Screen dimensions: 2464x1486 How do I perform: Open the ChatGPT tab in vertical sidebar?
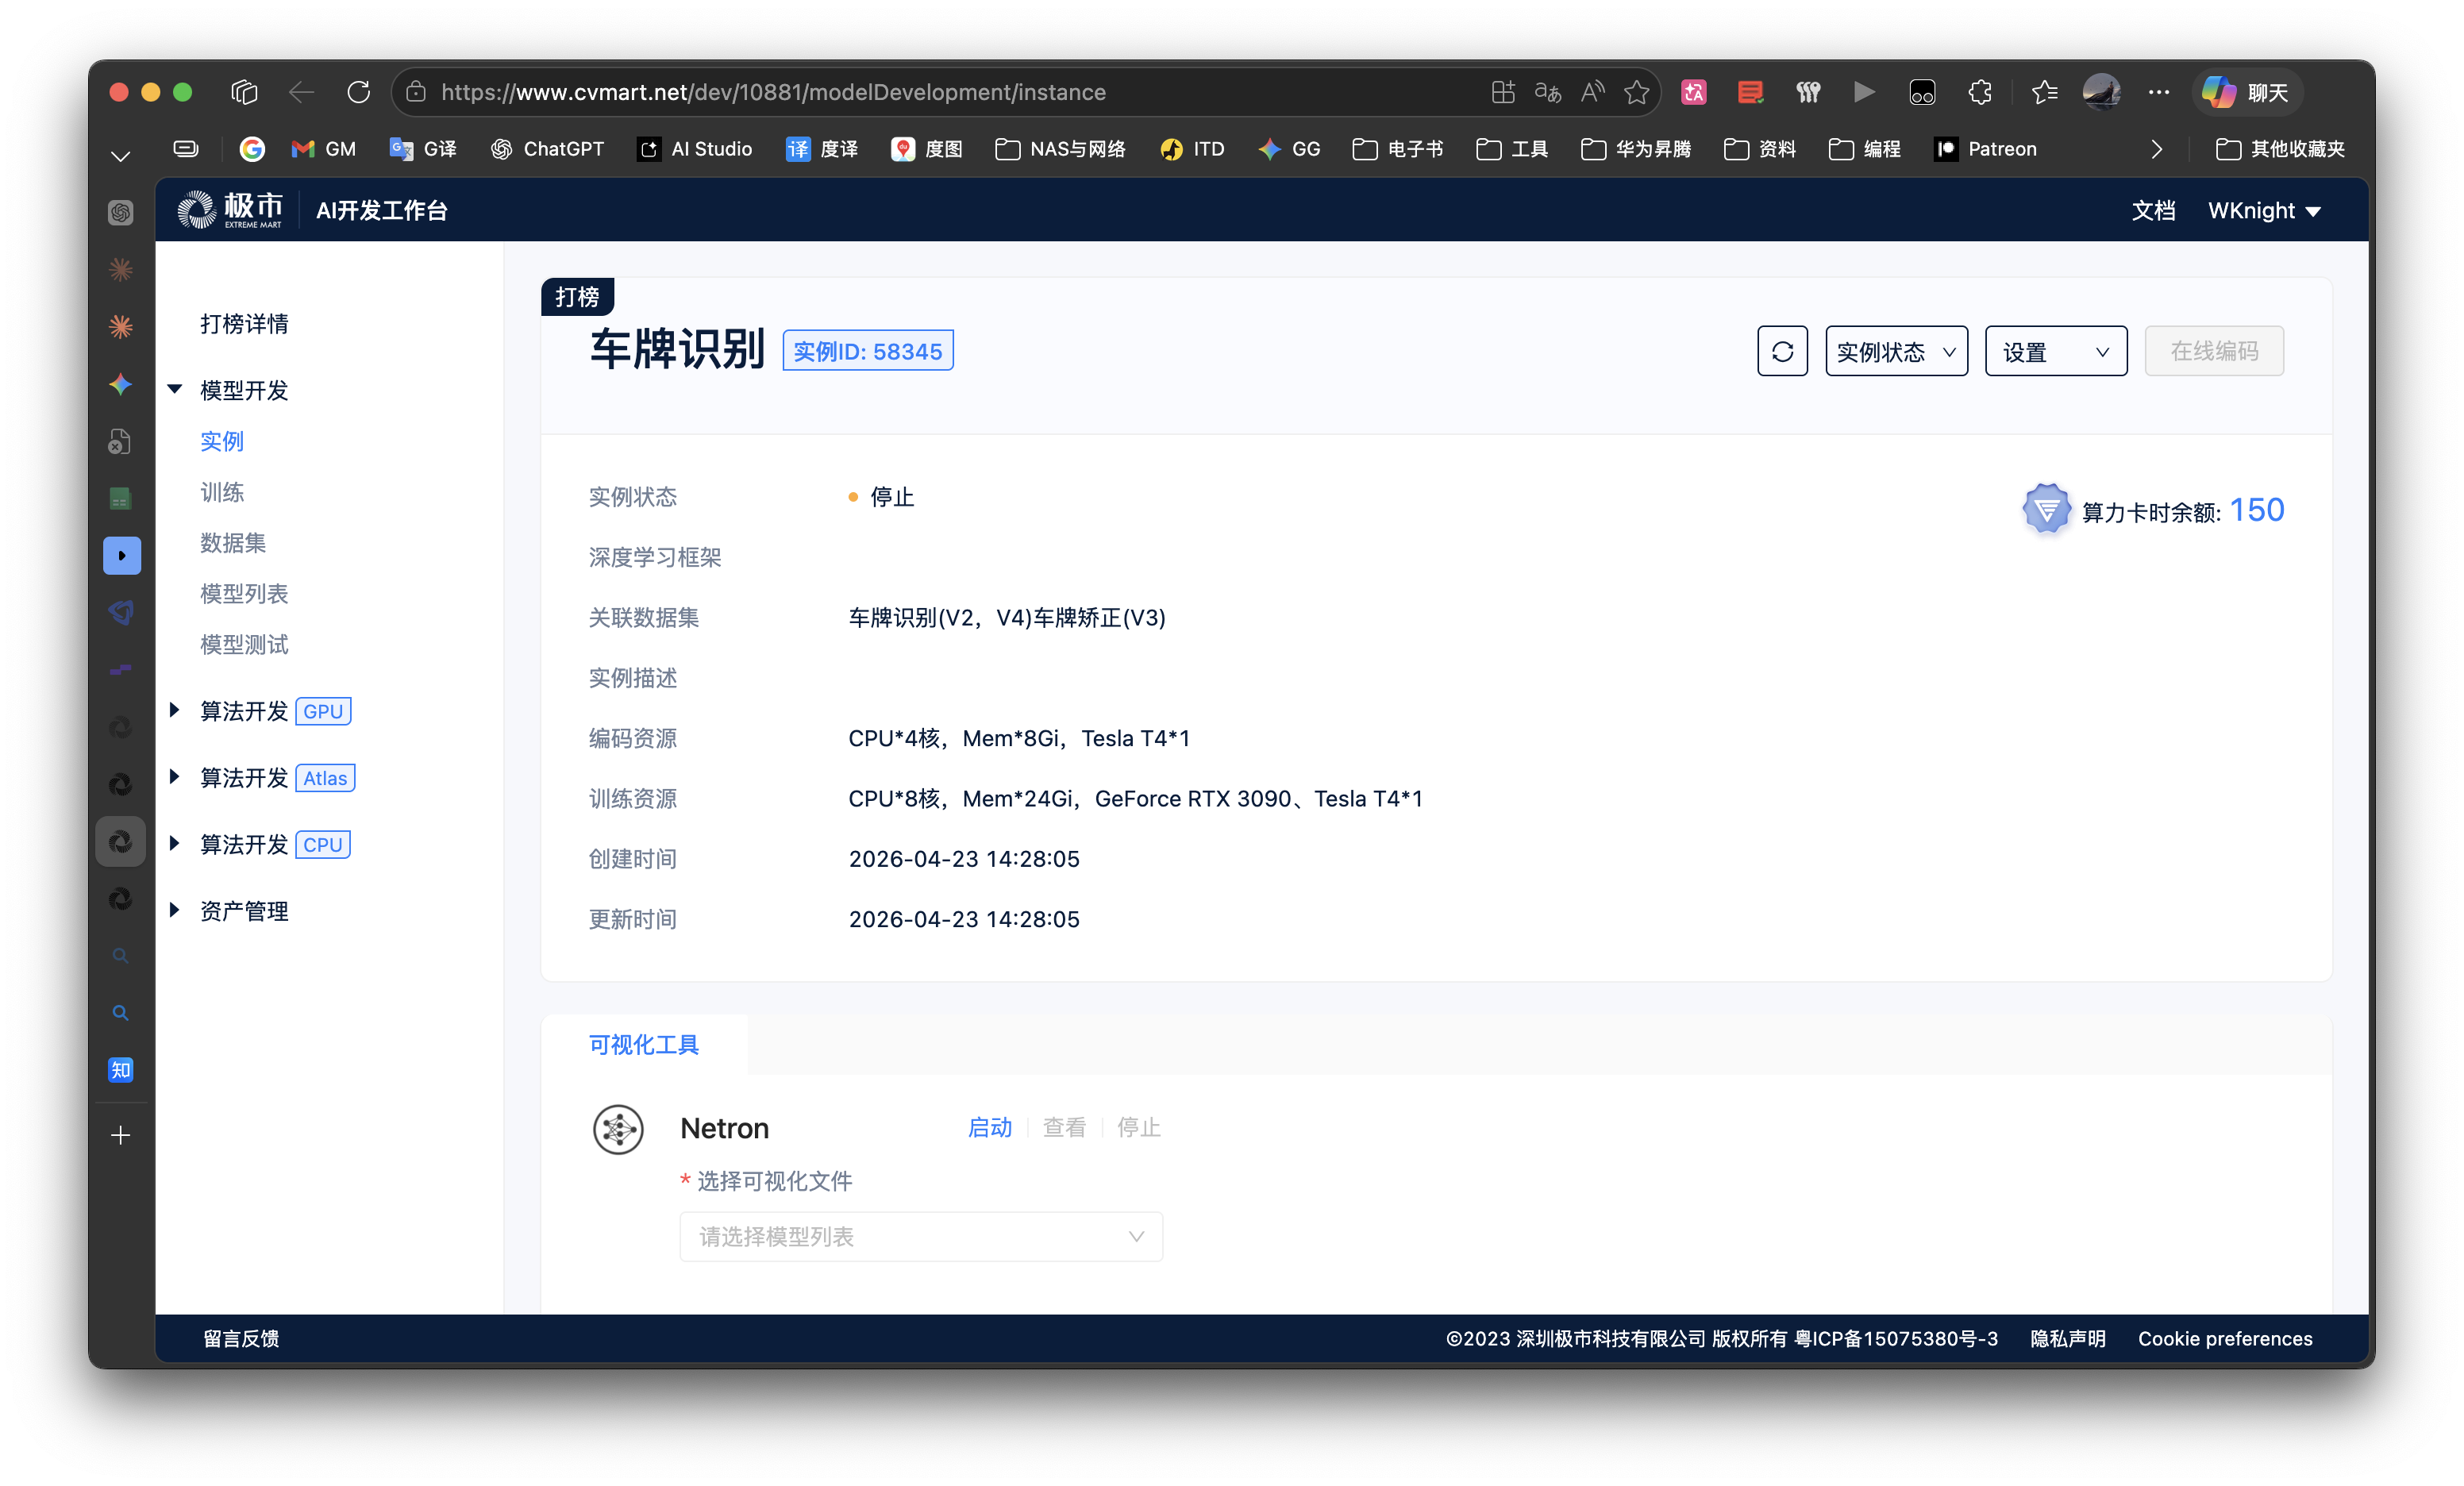tap(121, 212)
